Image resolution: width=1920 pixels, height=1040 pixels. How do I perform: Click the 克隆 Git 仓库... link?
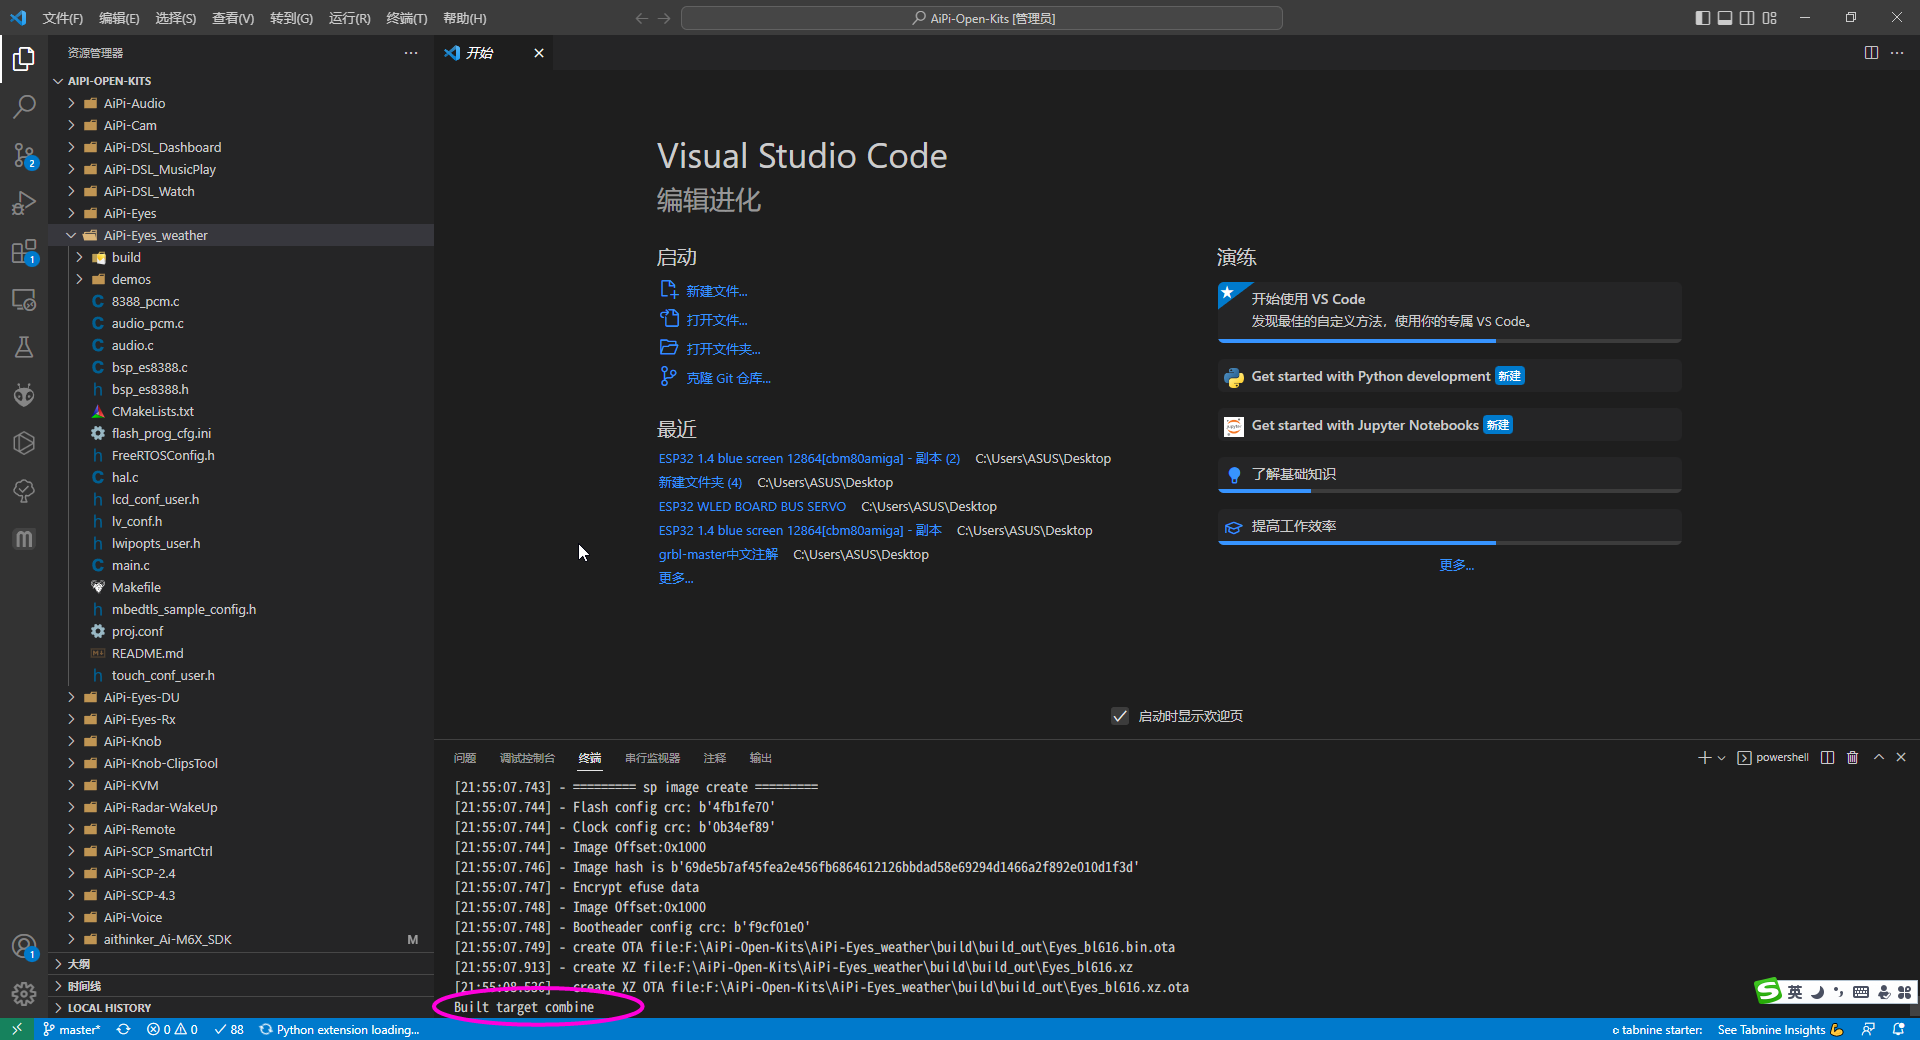pos(728,378)
